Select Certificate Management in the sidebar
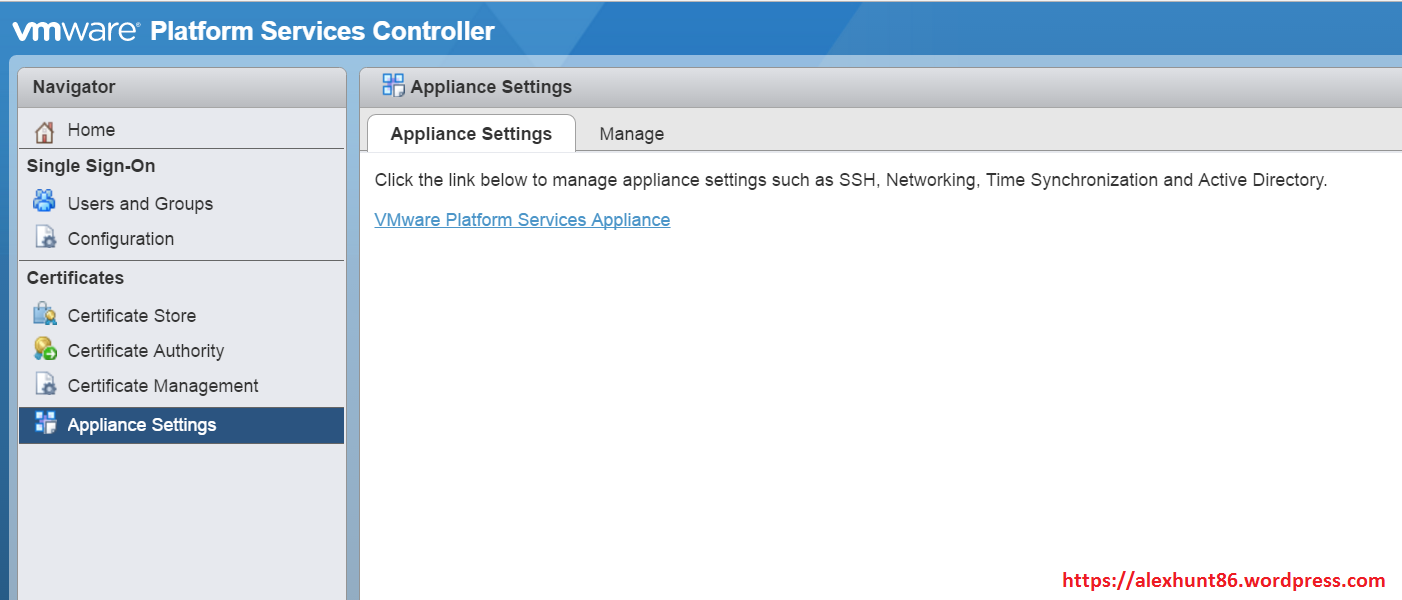This screenshot has height=600, width=1402. coord(162,386)
